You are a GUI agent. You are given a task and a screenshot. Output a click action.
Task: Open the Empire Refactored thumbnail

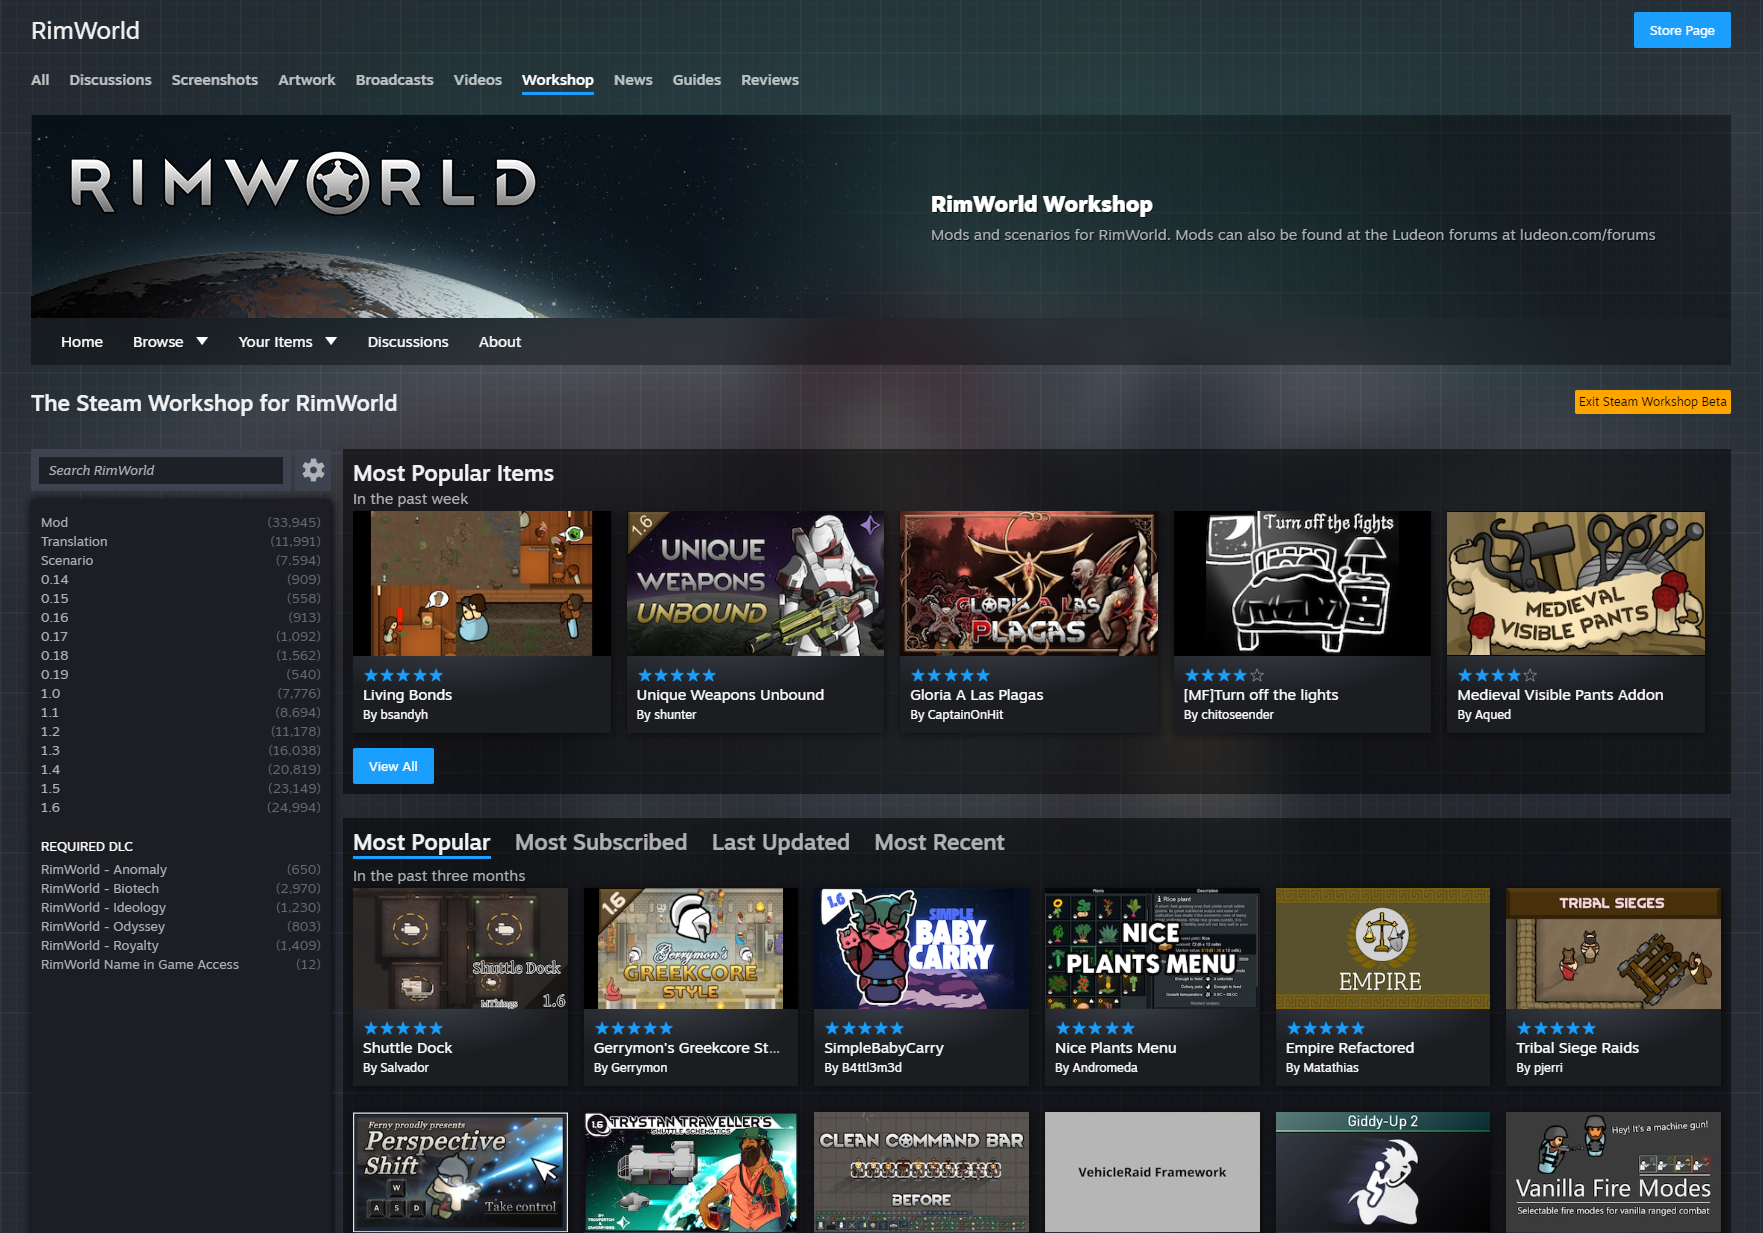coord(1383,949)
